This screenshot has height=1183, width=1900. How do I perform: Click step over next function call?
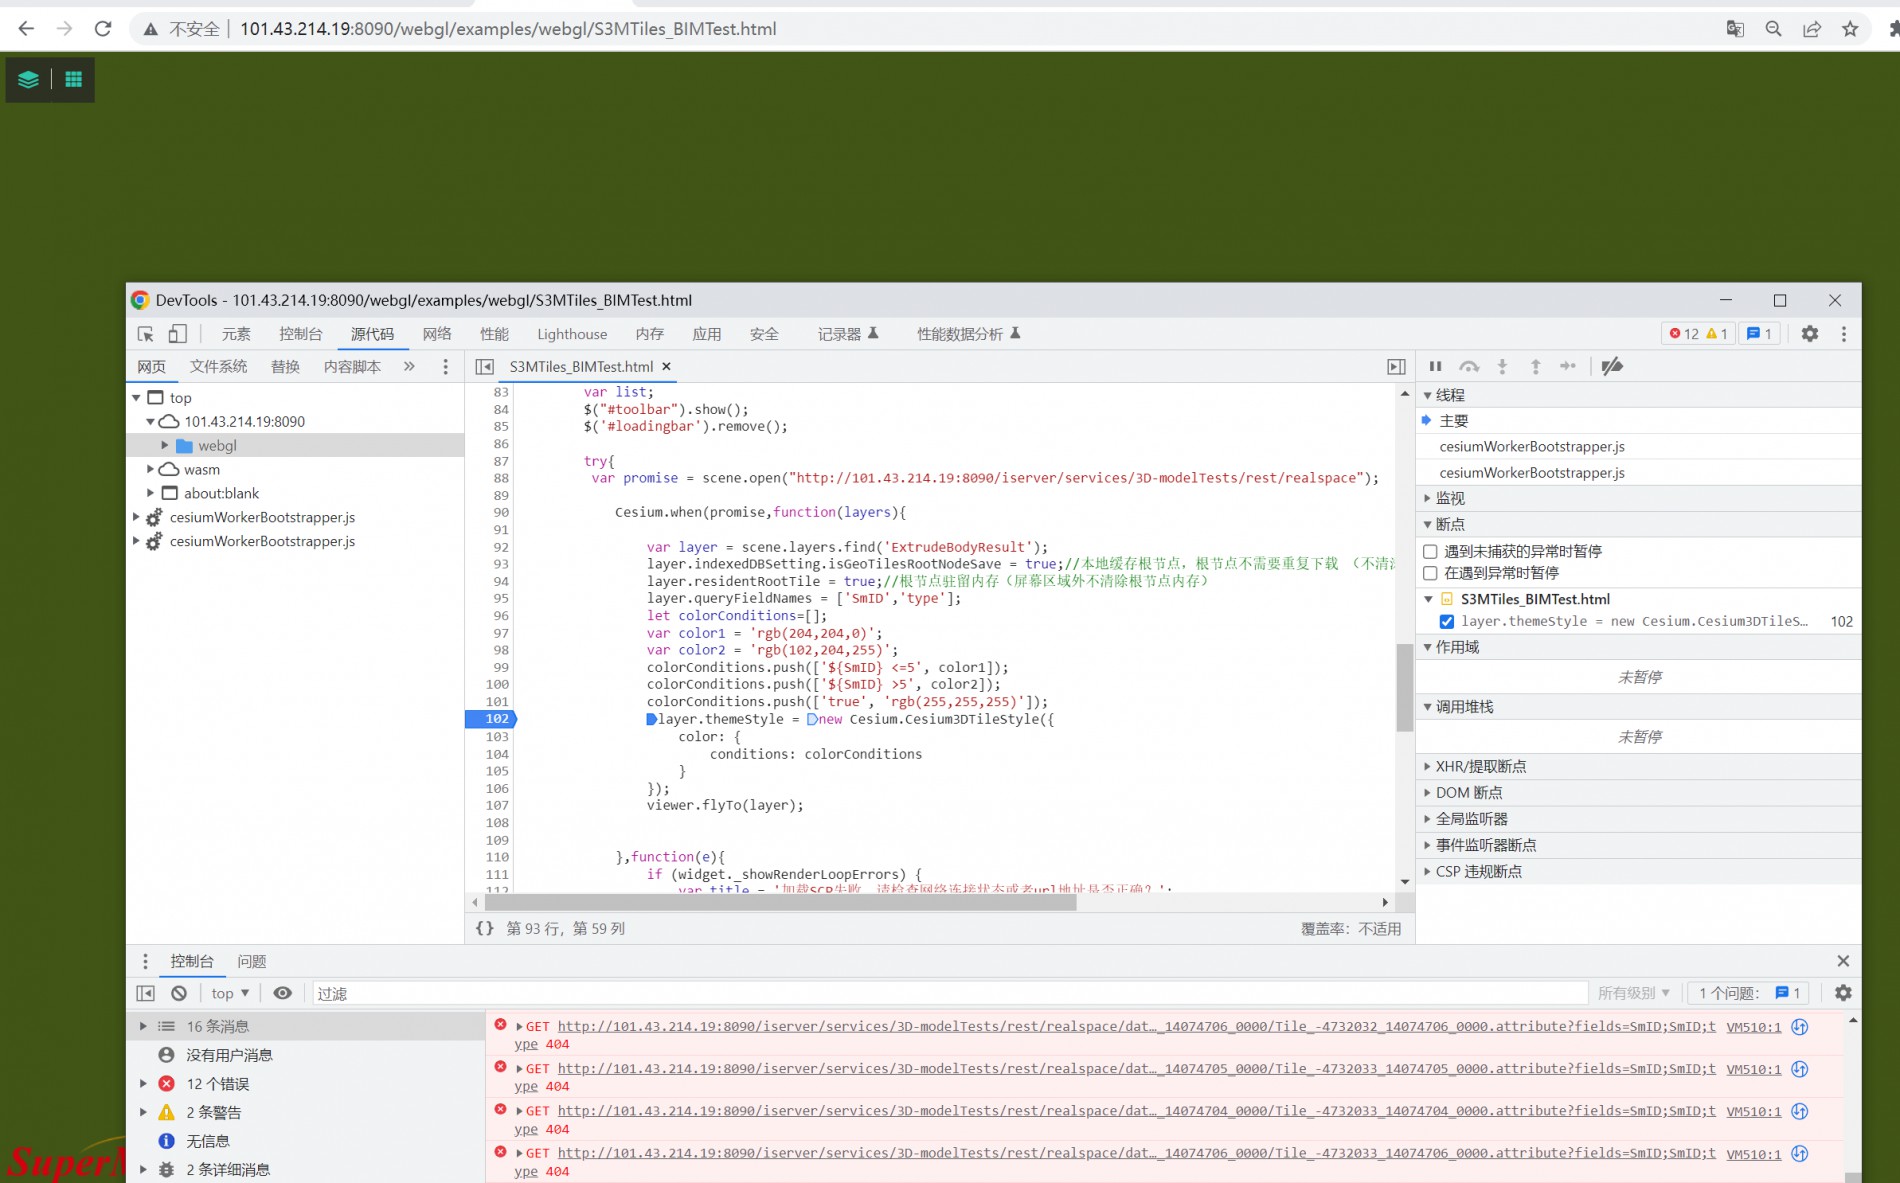tap(1468, 366)
